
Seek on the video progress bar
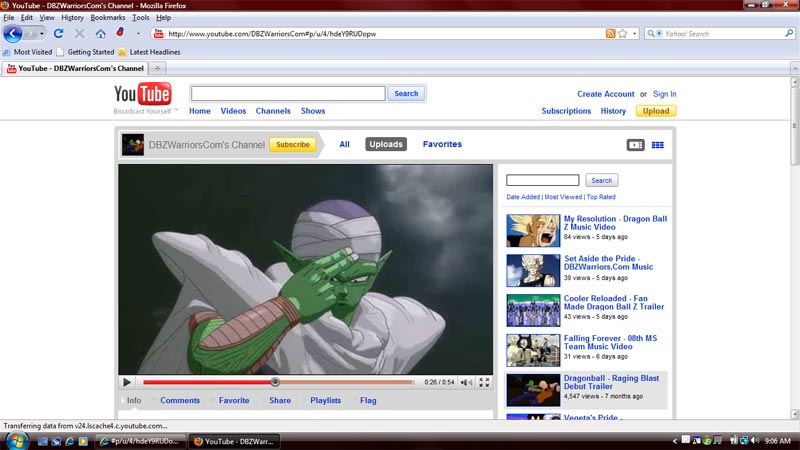[278, 382]
